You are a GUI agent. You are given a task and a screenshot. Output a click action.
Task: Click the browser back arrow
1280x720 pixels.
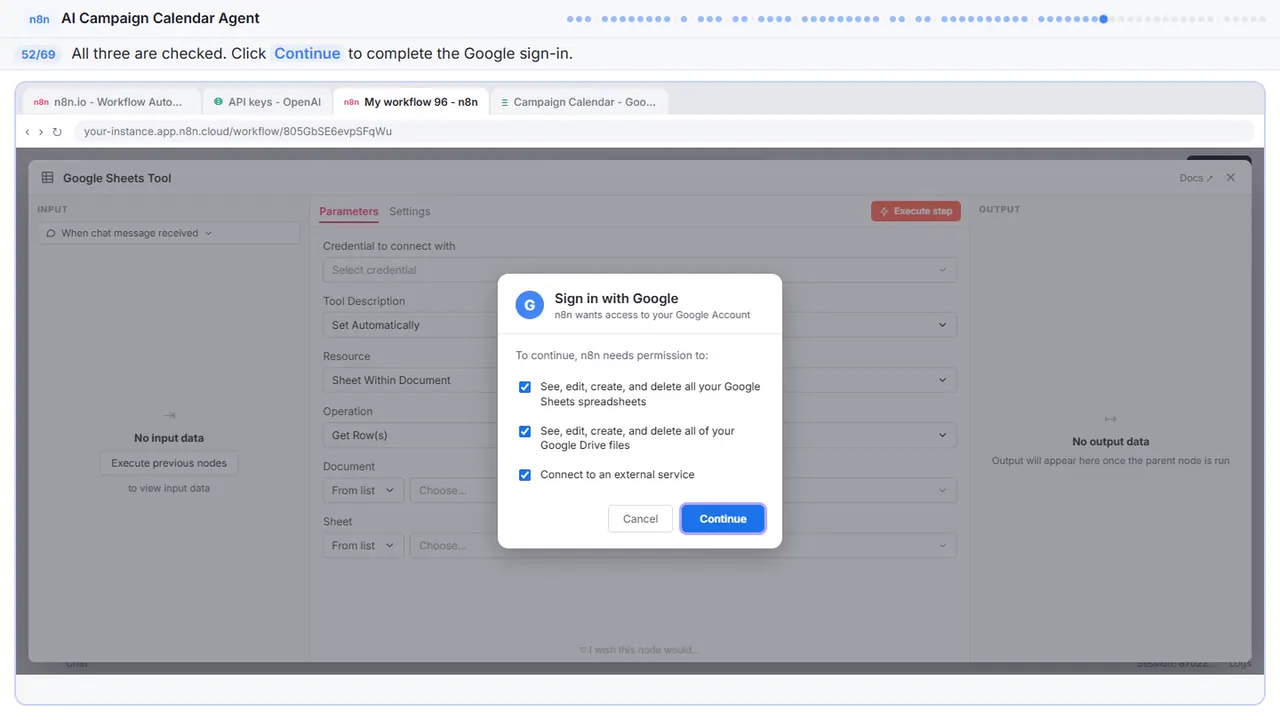click(x=27, y=132)
